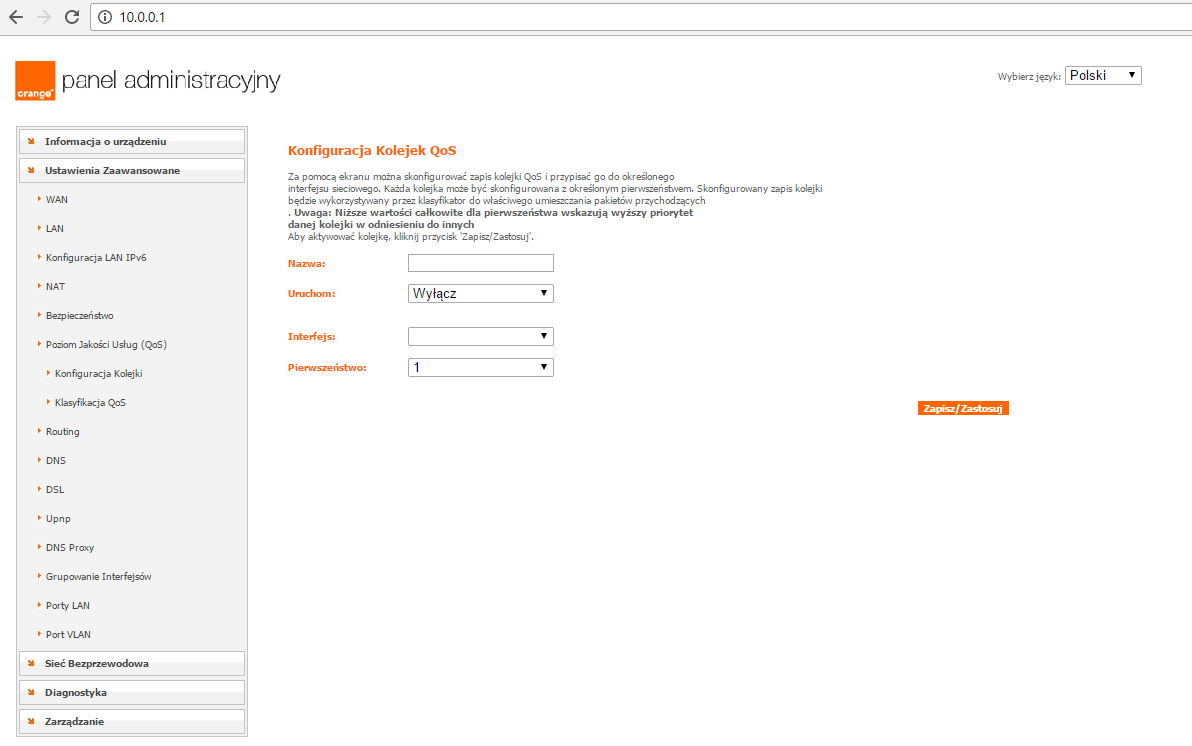Image resolution: width=1192 pixels, height=746 pixels.
Task: Select Poziom Jakości Usług (QoS)
Action: pyautogui.click(x=106, y=344)
